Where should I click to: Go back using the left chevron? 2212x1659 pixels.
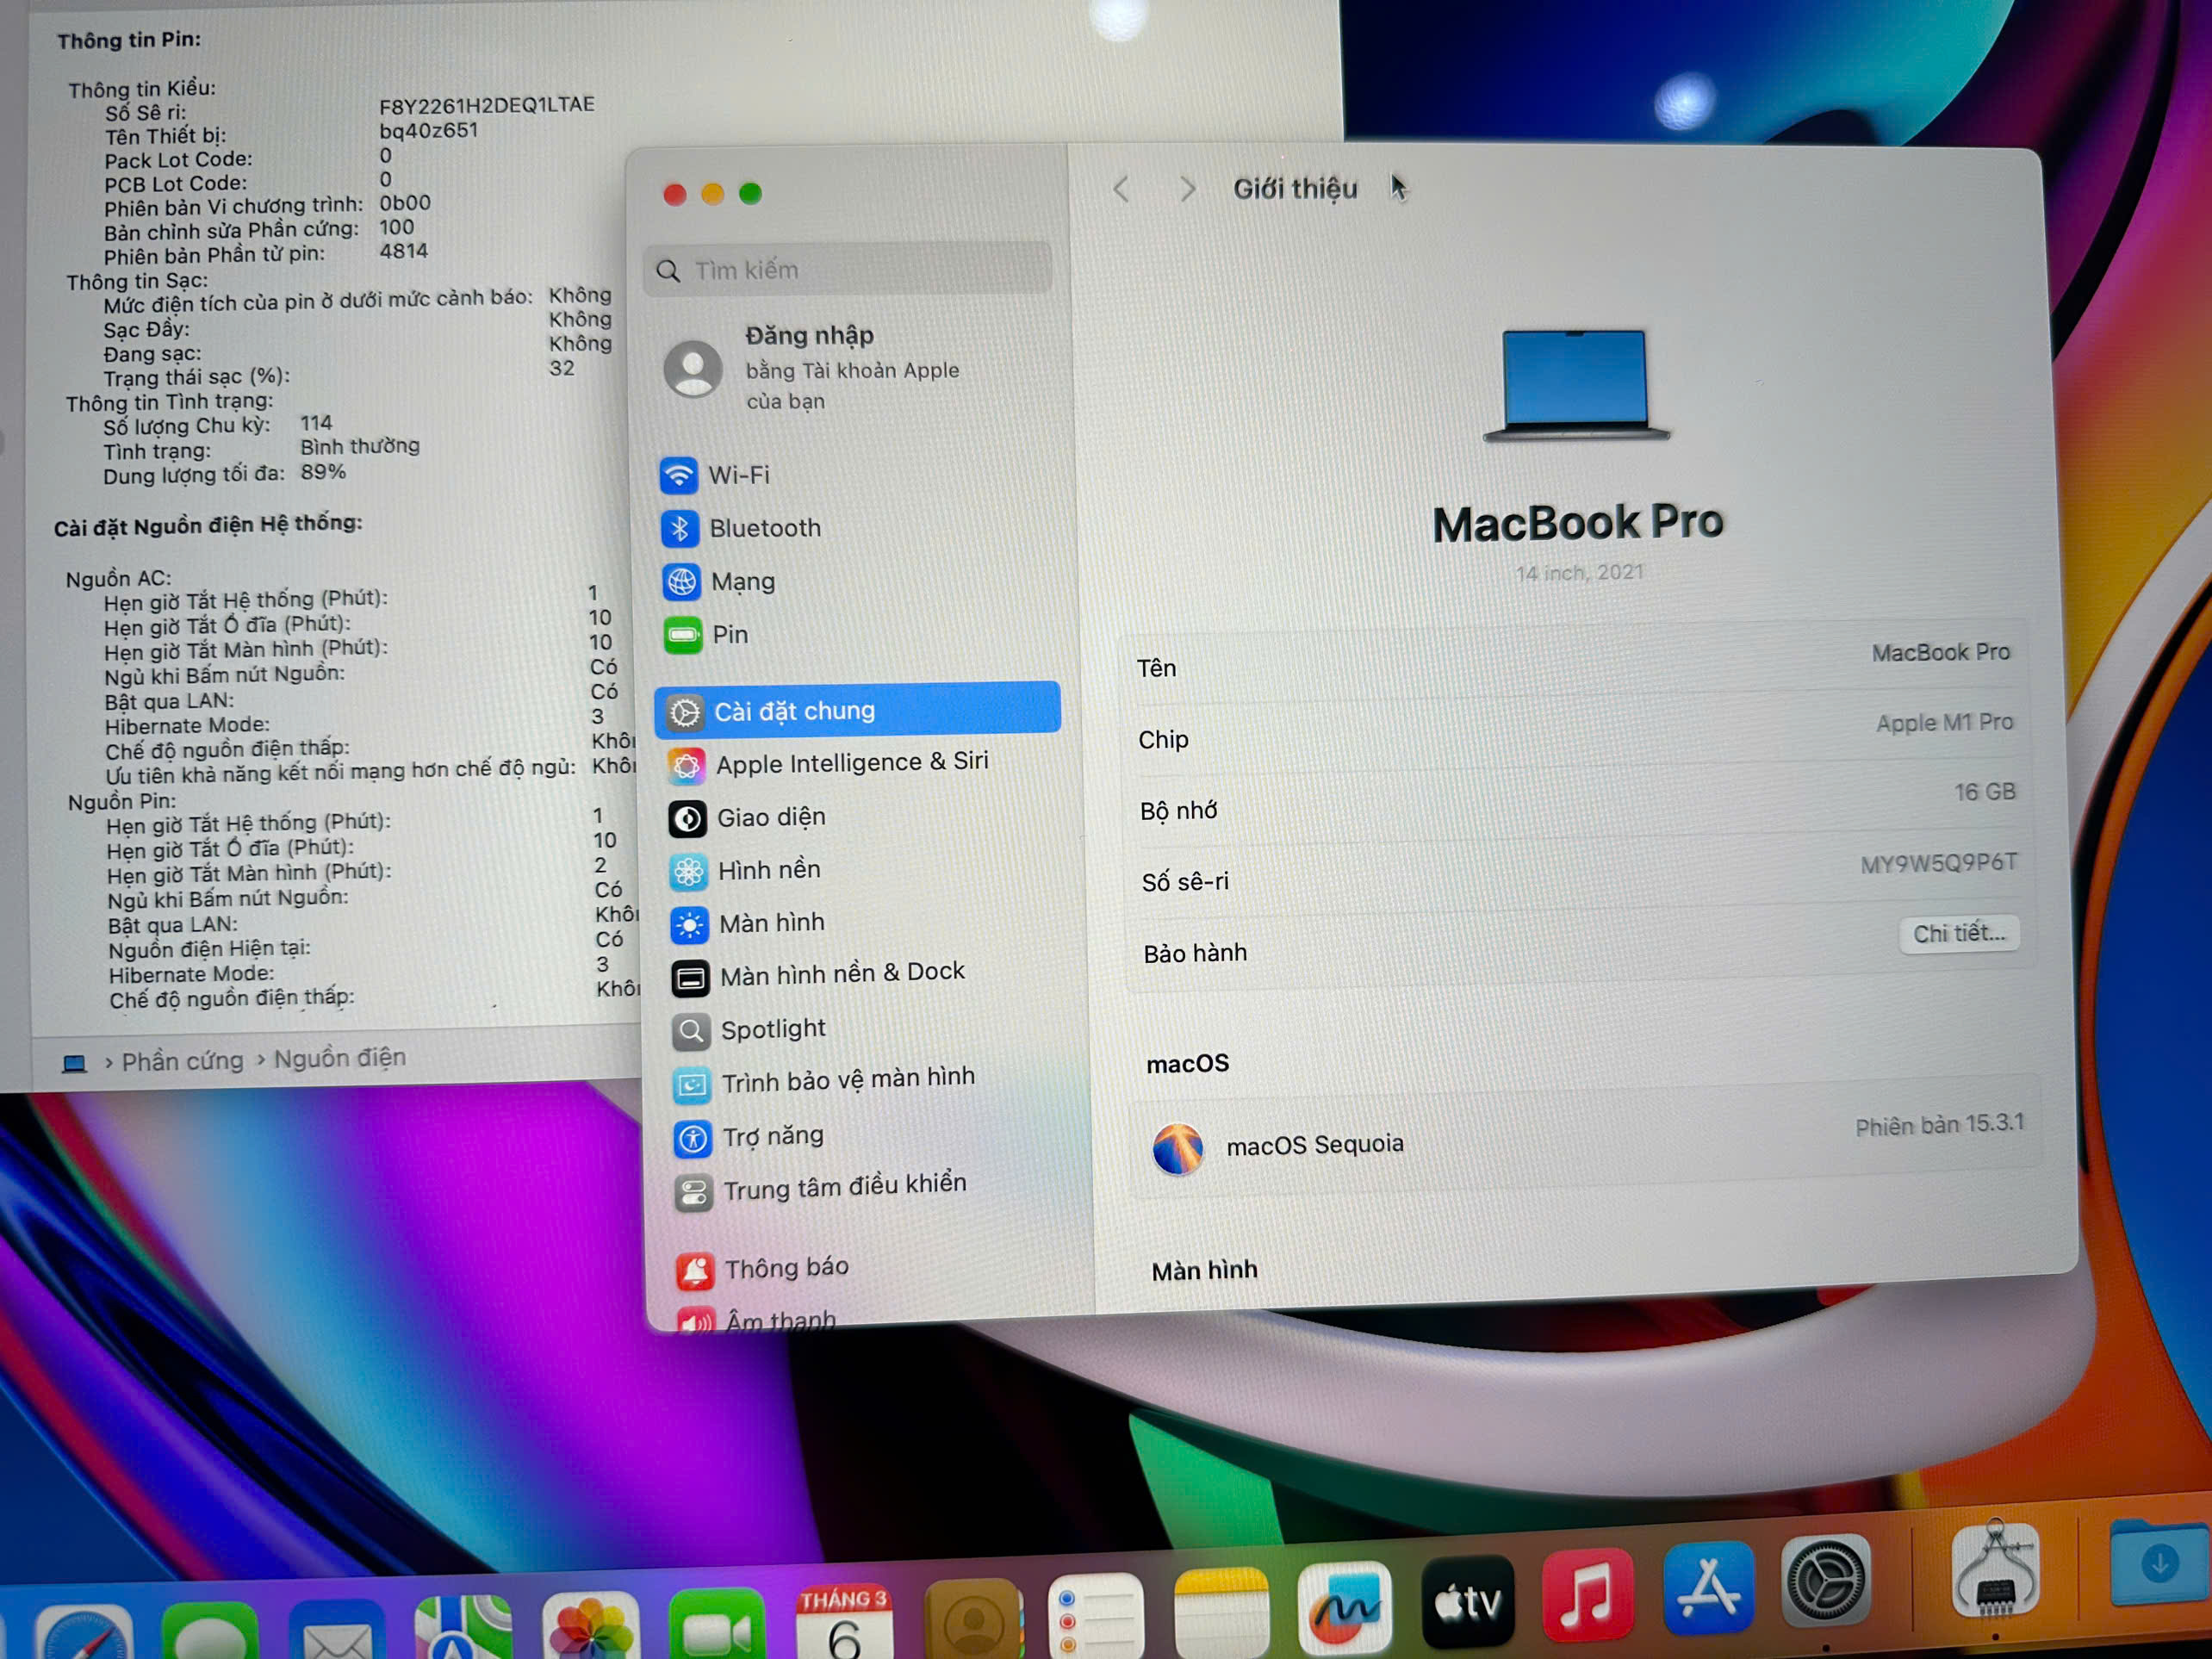(1121, 189)
